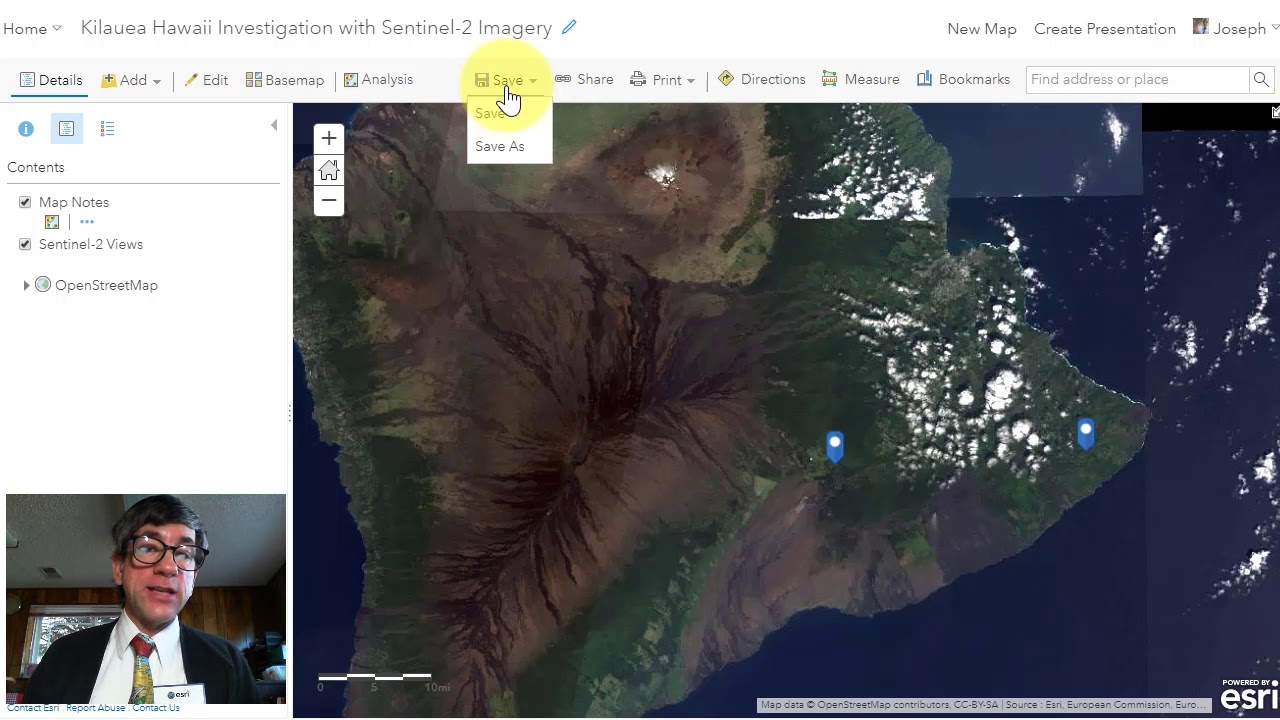Viewport: 1280px width, 720px height.
Task: Click the map title text
Action: (x=316, y=28)
